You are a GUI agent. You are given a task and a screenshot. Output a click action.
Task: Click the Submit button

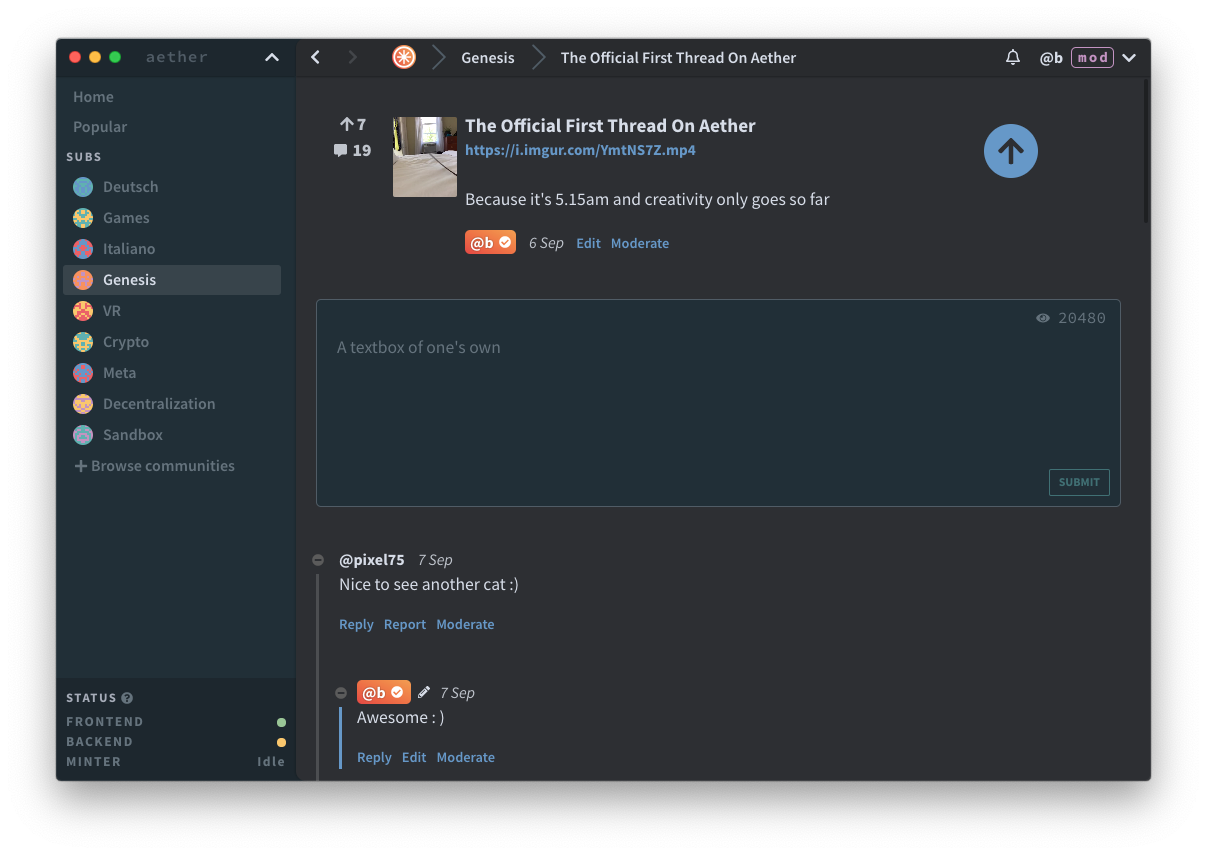point(1079,482)
